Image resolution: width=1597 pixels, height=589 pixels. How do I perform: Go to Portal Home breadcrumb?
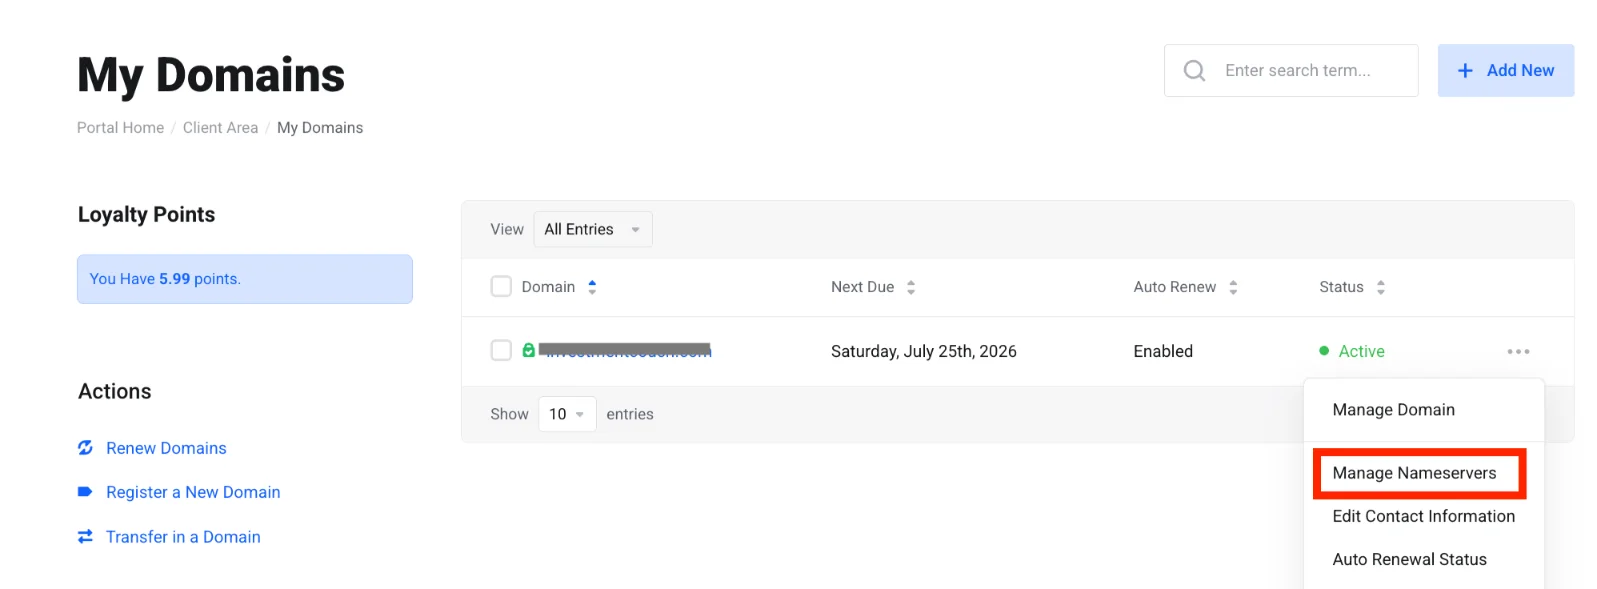[120, 128]
